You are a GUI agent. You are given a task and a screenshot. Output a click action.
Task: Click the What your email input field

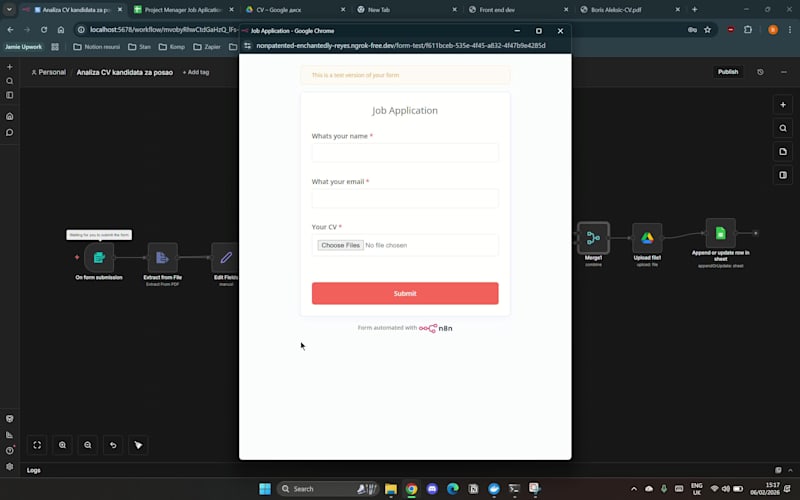(405, 198)
